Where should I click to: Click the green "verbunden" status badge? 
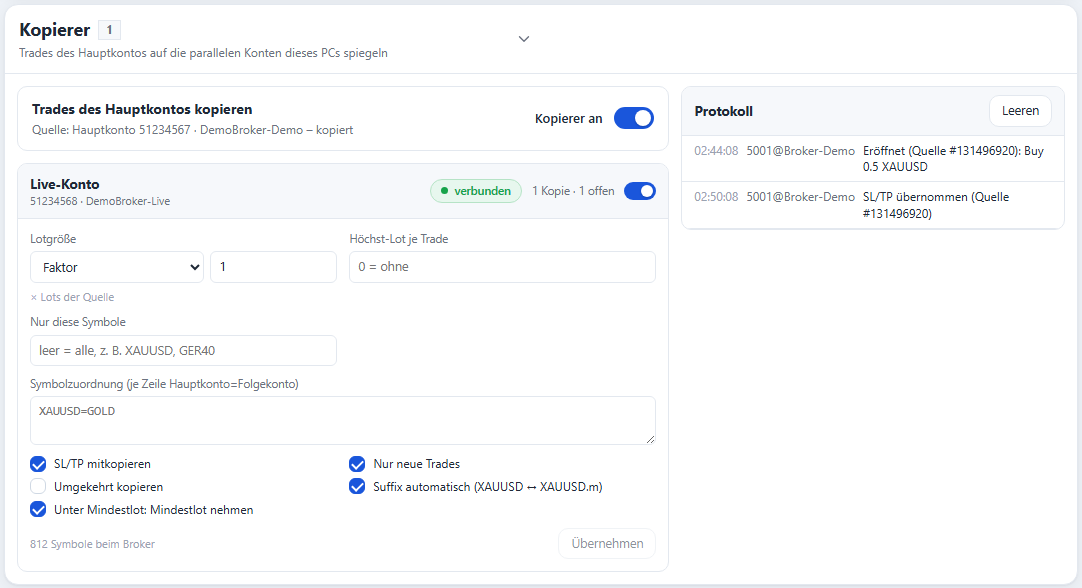coord(476,191)
